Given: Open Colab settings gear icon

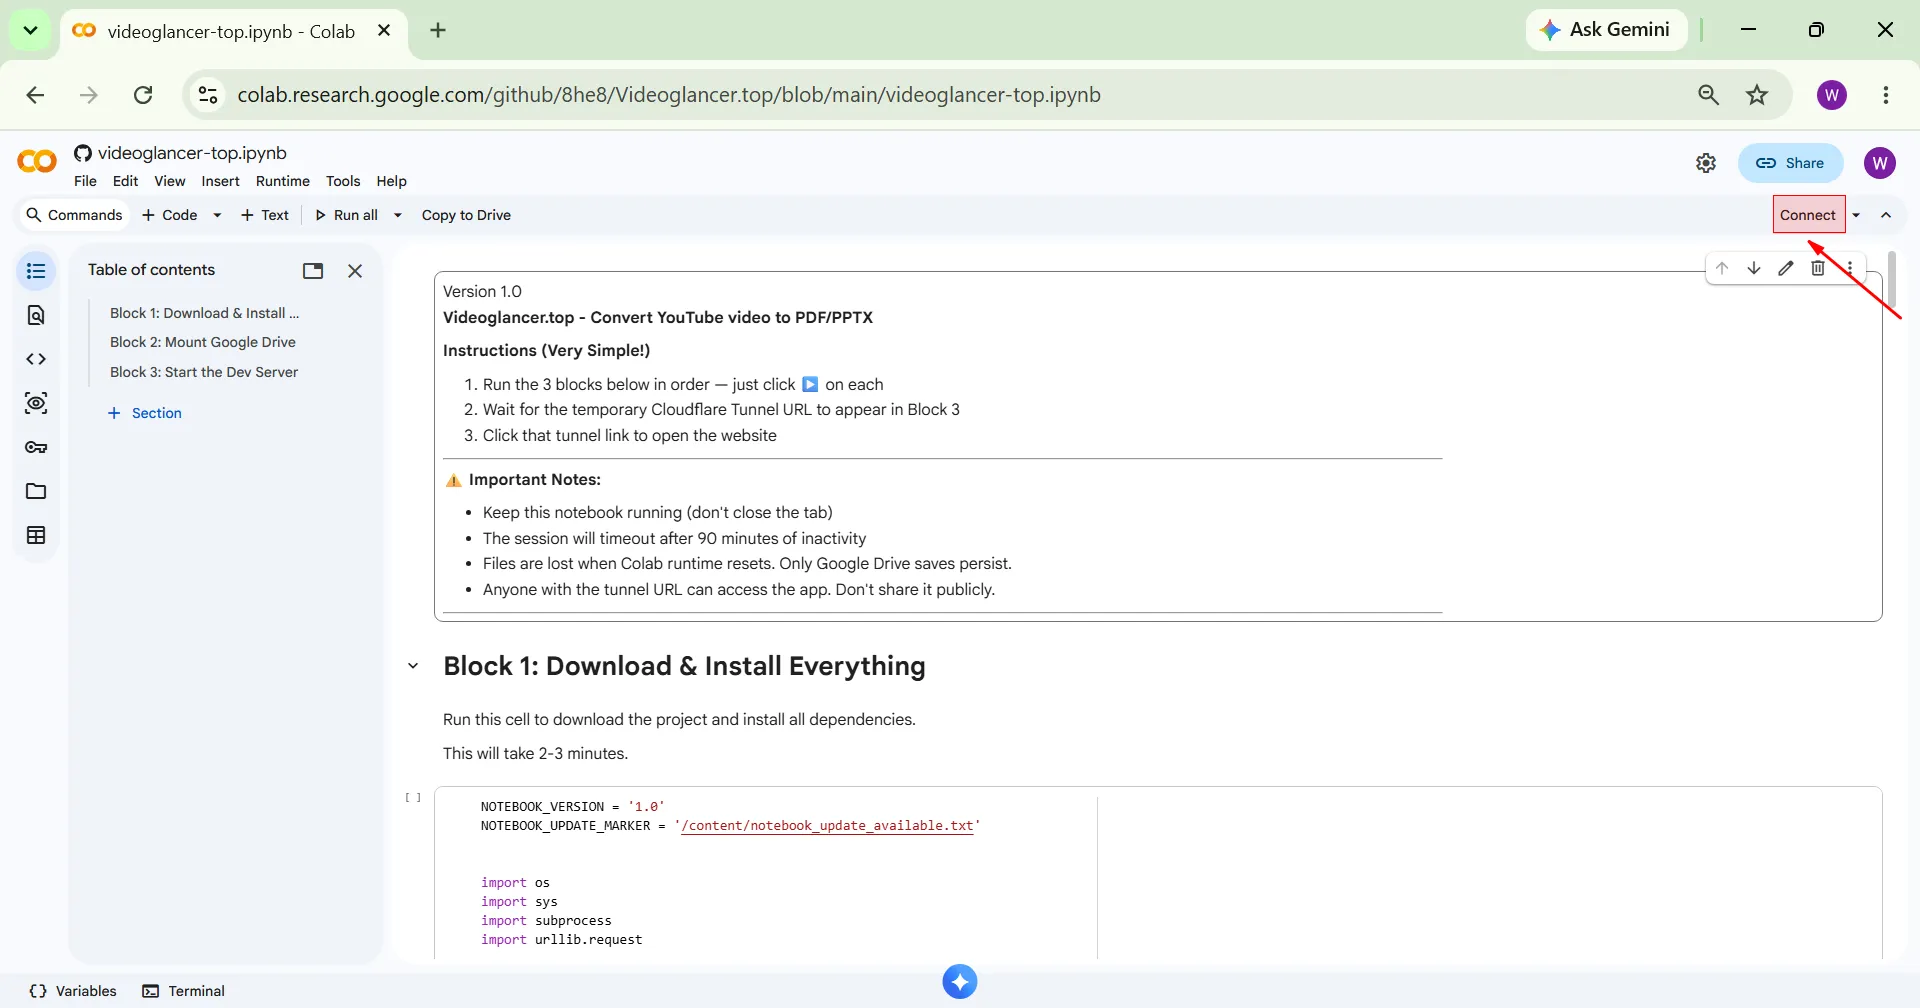Looking at the screenshot, I should [1706, 163].
